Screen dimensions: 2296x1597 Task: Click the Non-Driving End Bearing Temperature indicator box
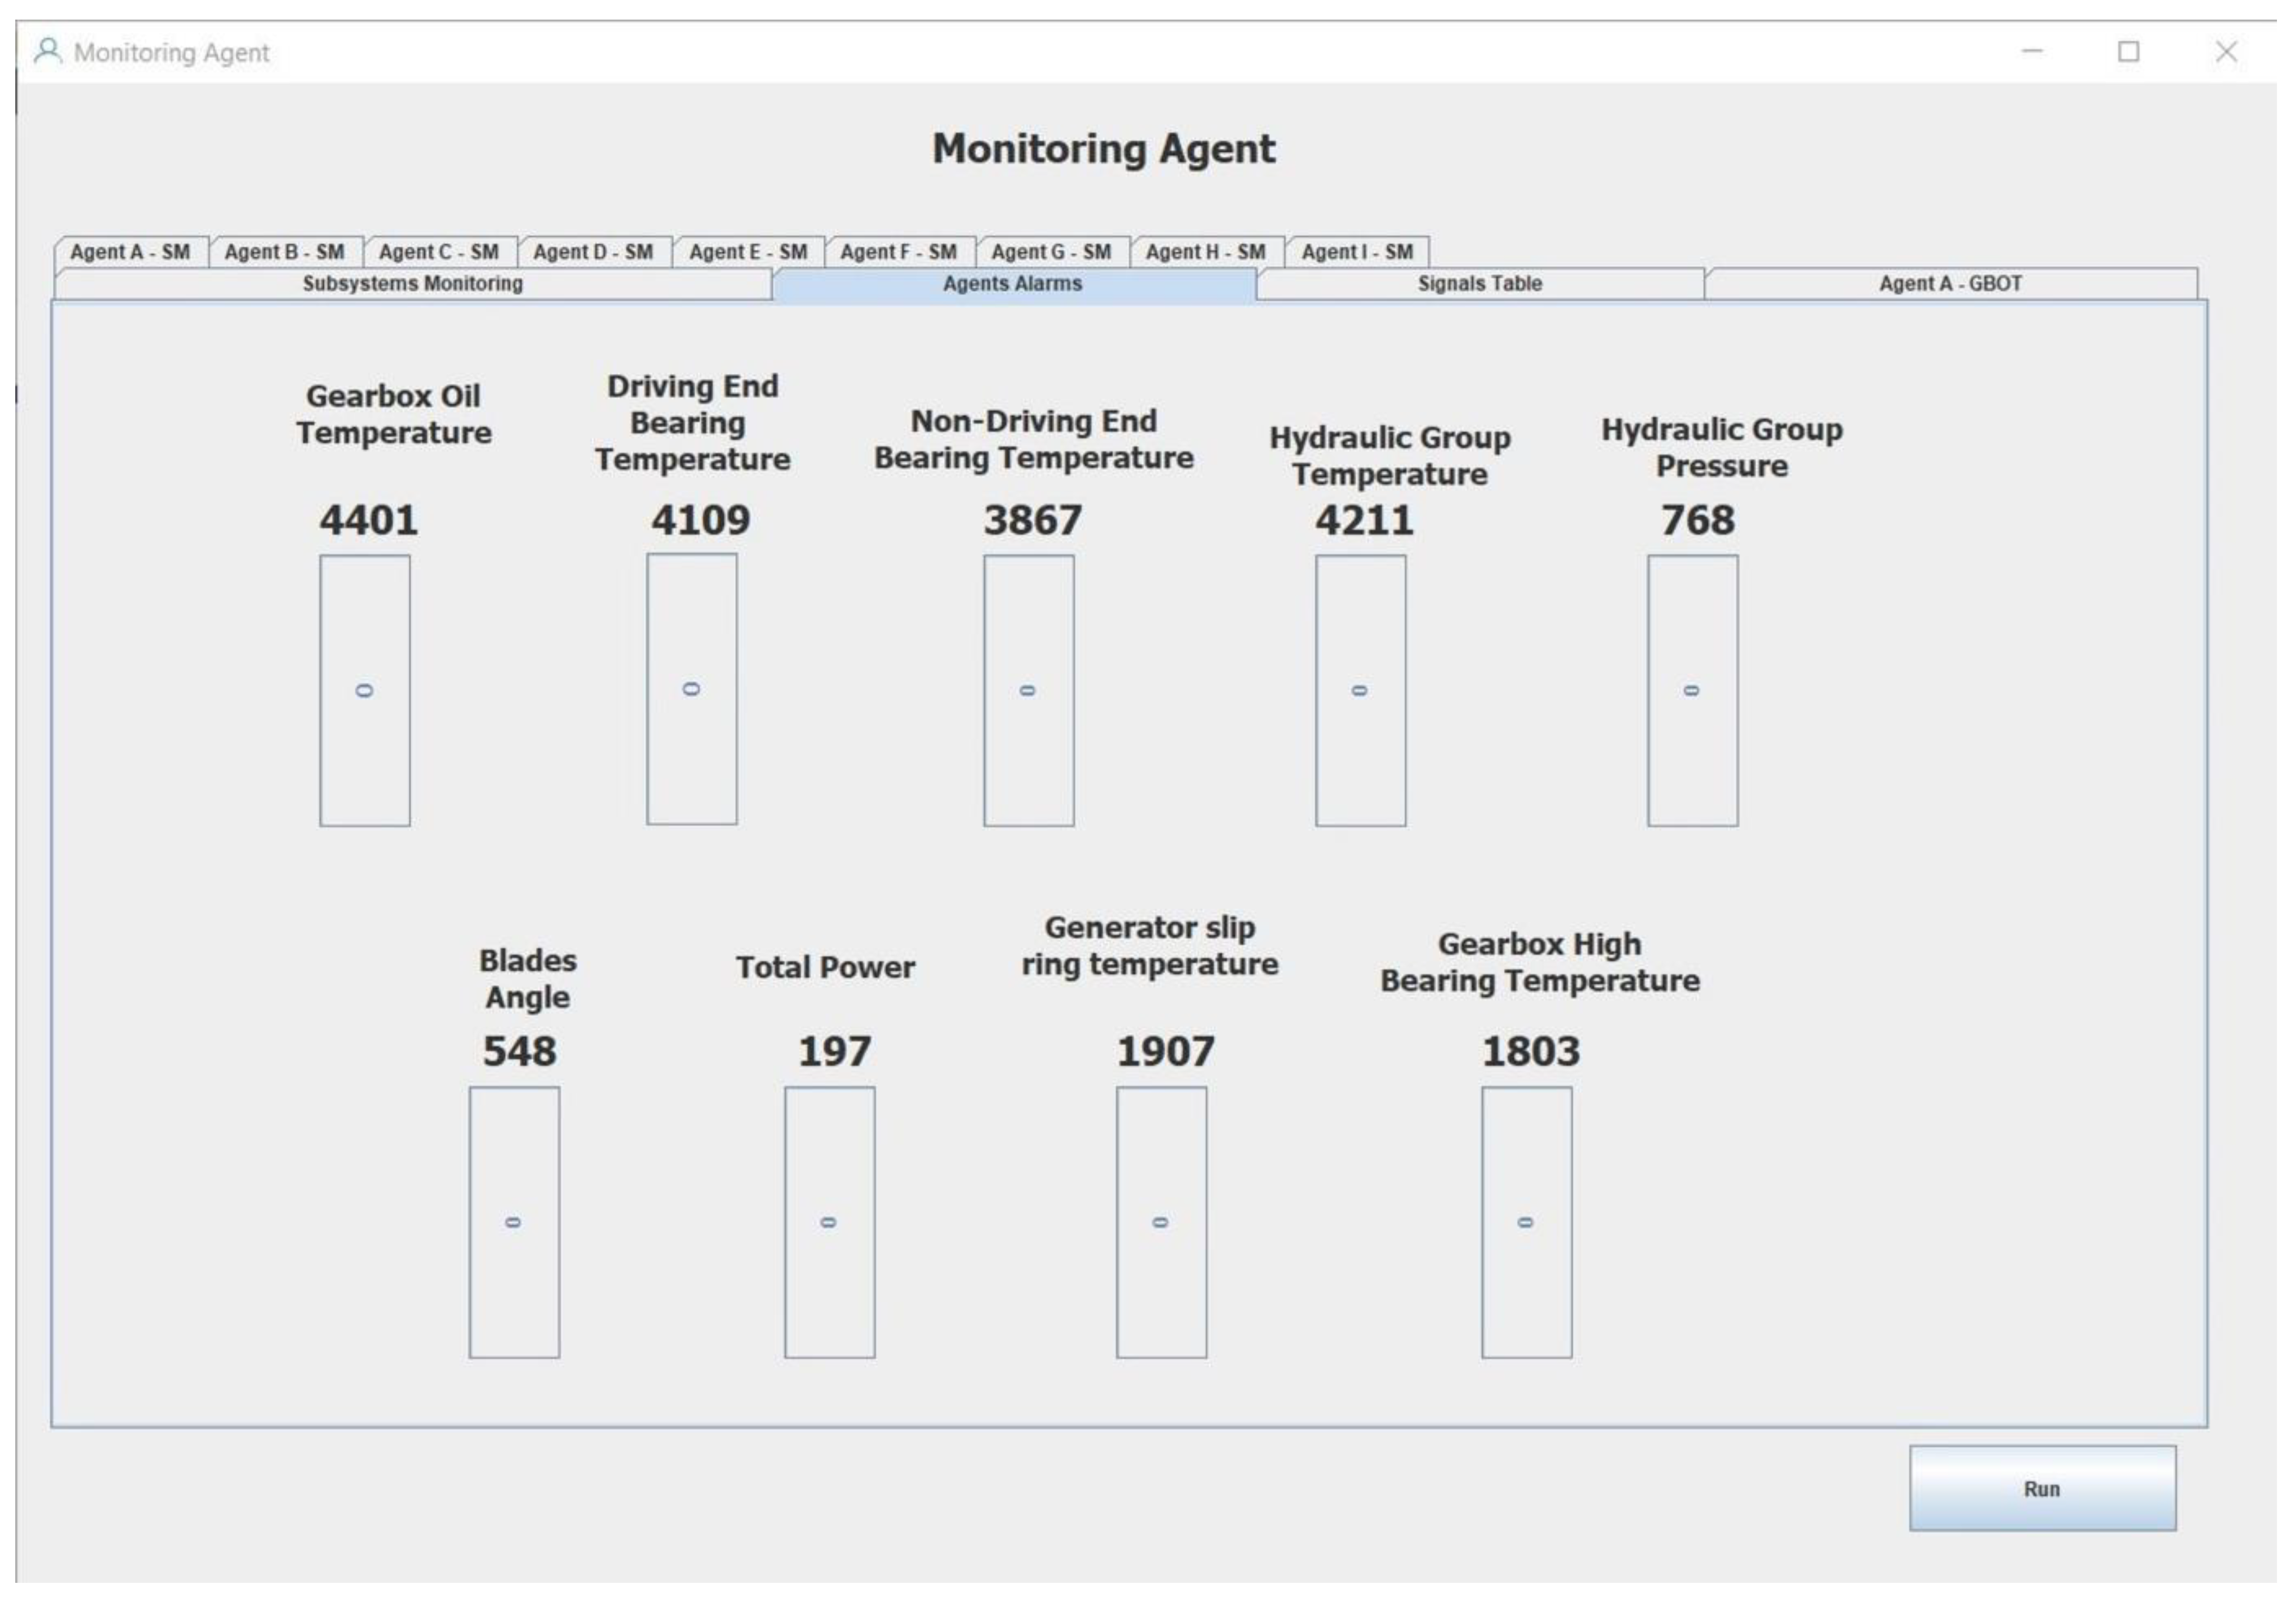tap(1029, 691)
